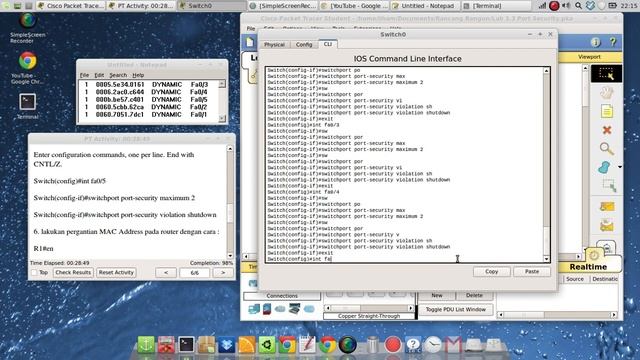Click the new file icon in Packet Tracer

point(250,42)
